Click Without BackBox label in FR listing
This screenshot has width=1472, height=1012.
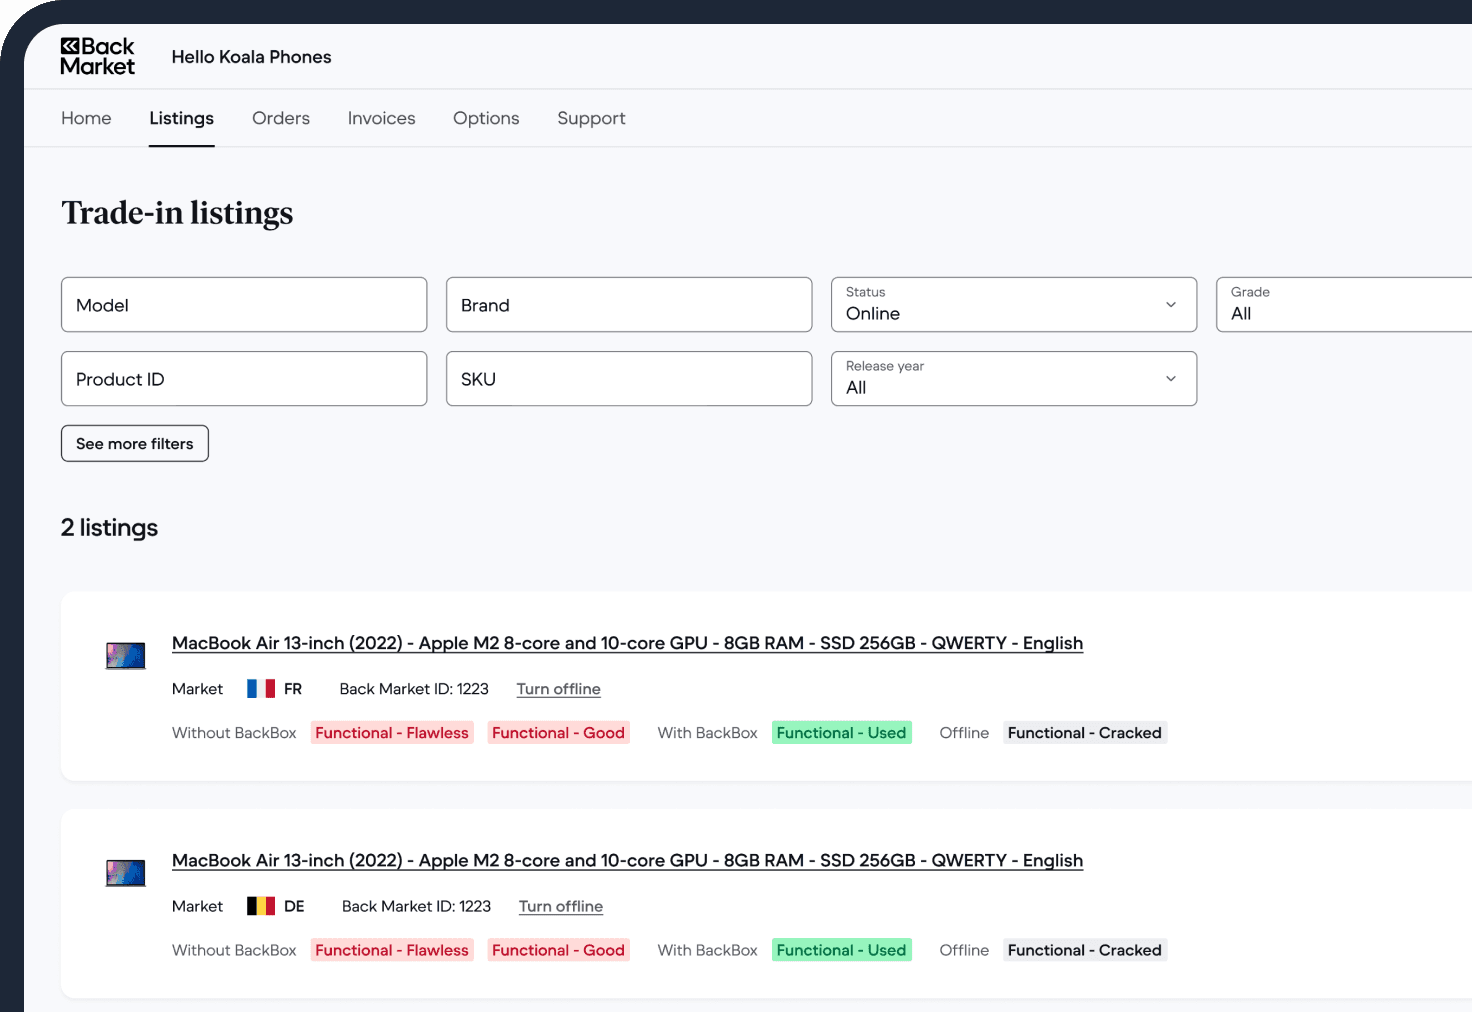(234, 733)
